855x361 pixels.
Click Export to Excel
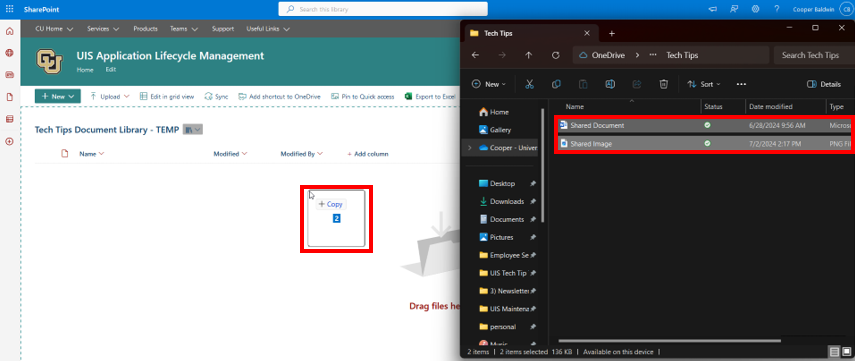[x=430, y=97]
